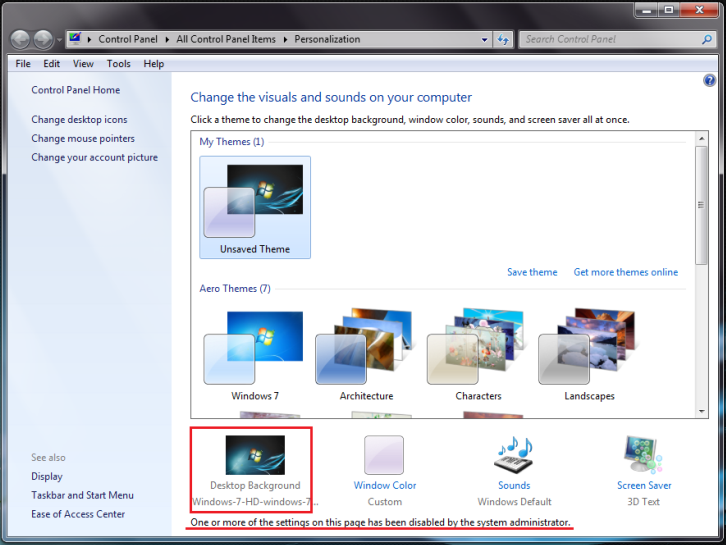The height and width of the screenshot is (545, 726).
Task: Click the Personalization icon in address bar
Action: click(x=75, y=38)
